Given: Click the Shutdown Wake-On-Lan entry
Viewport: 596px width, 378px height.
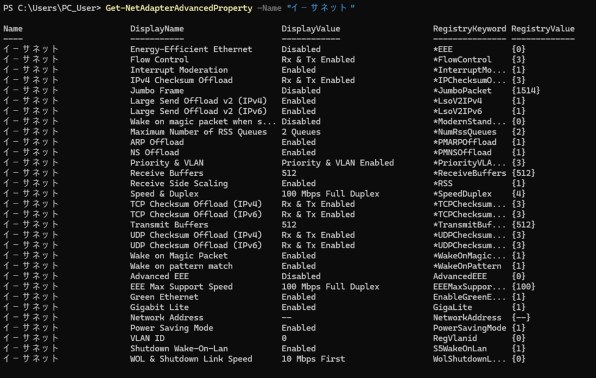Looking at the screenshot, I should pos(179,349).
